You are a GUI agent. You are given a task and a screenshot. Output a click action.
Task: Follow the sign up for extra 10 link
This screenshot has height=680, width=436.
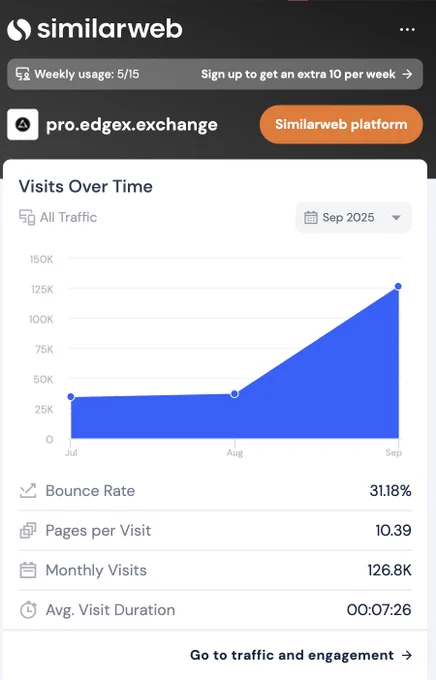click(x=306, y=74)
